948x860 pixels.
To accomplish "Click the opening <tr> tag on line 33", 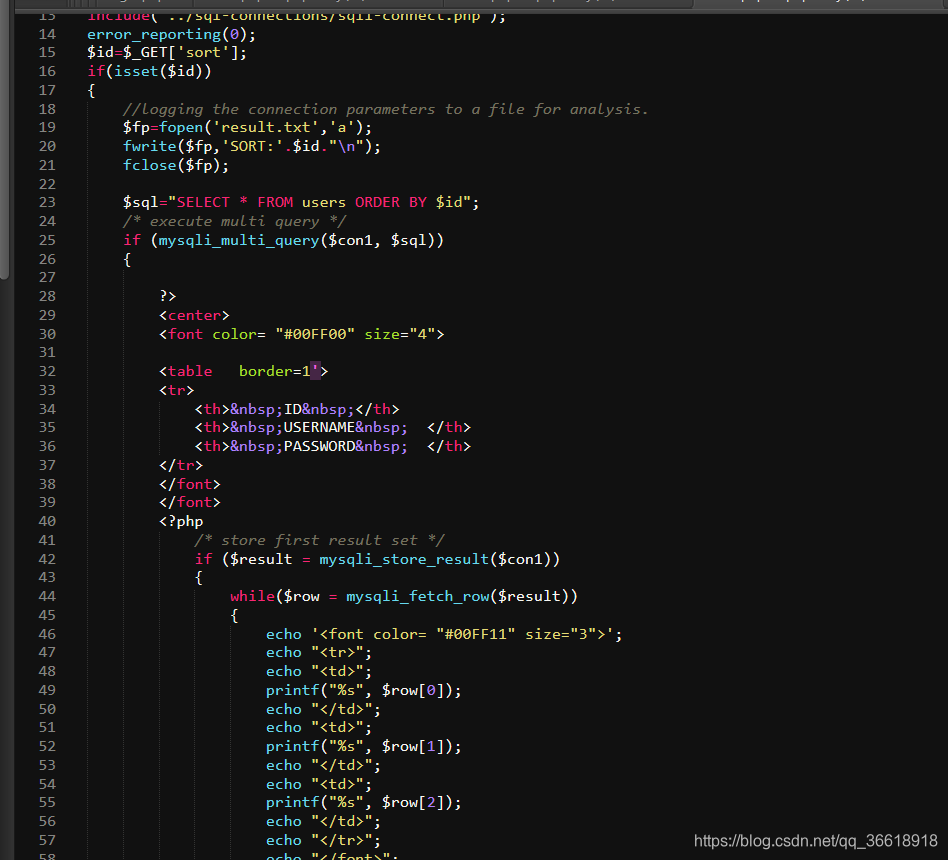I will pyautogui.click(x=177, y=390).
